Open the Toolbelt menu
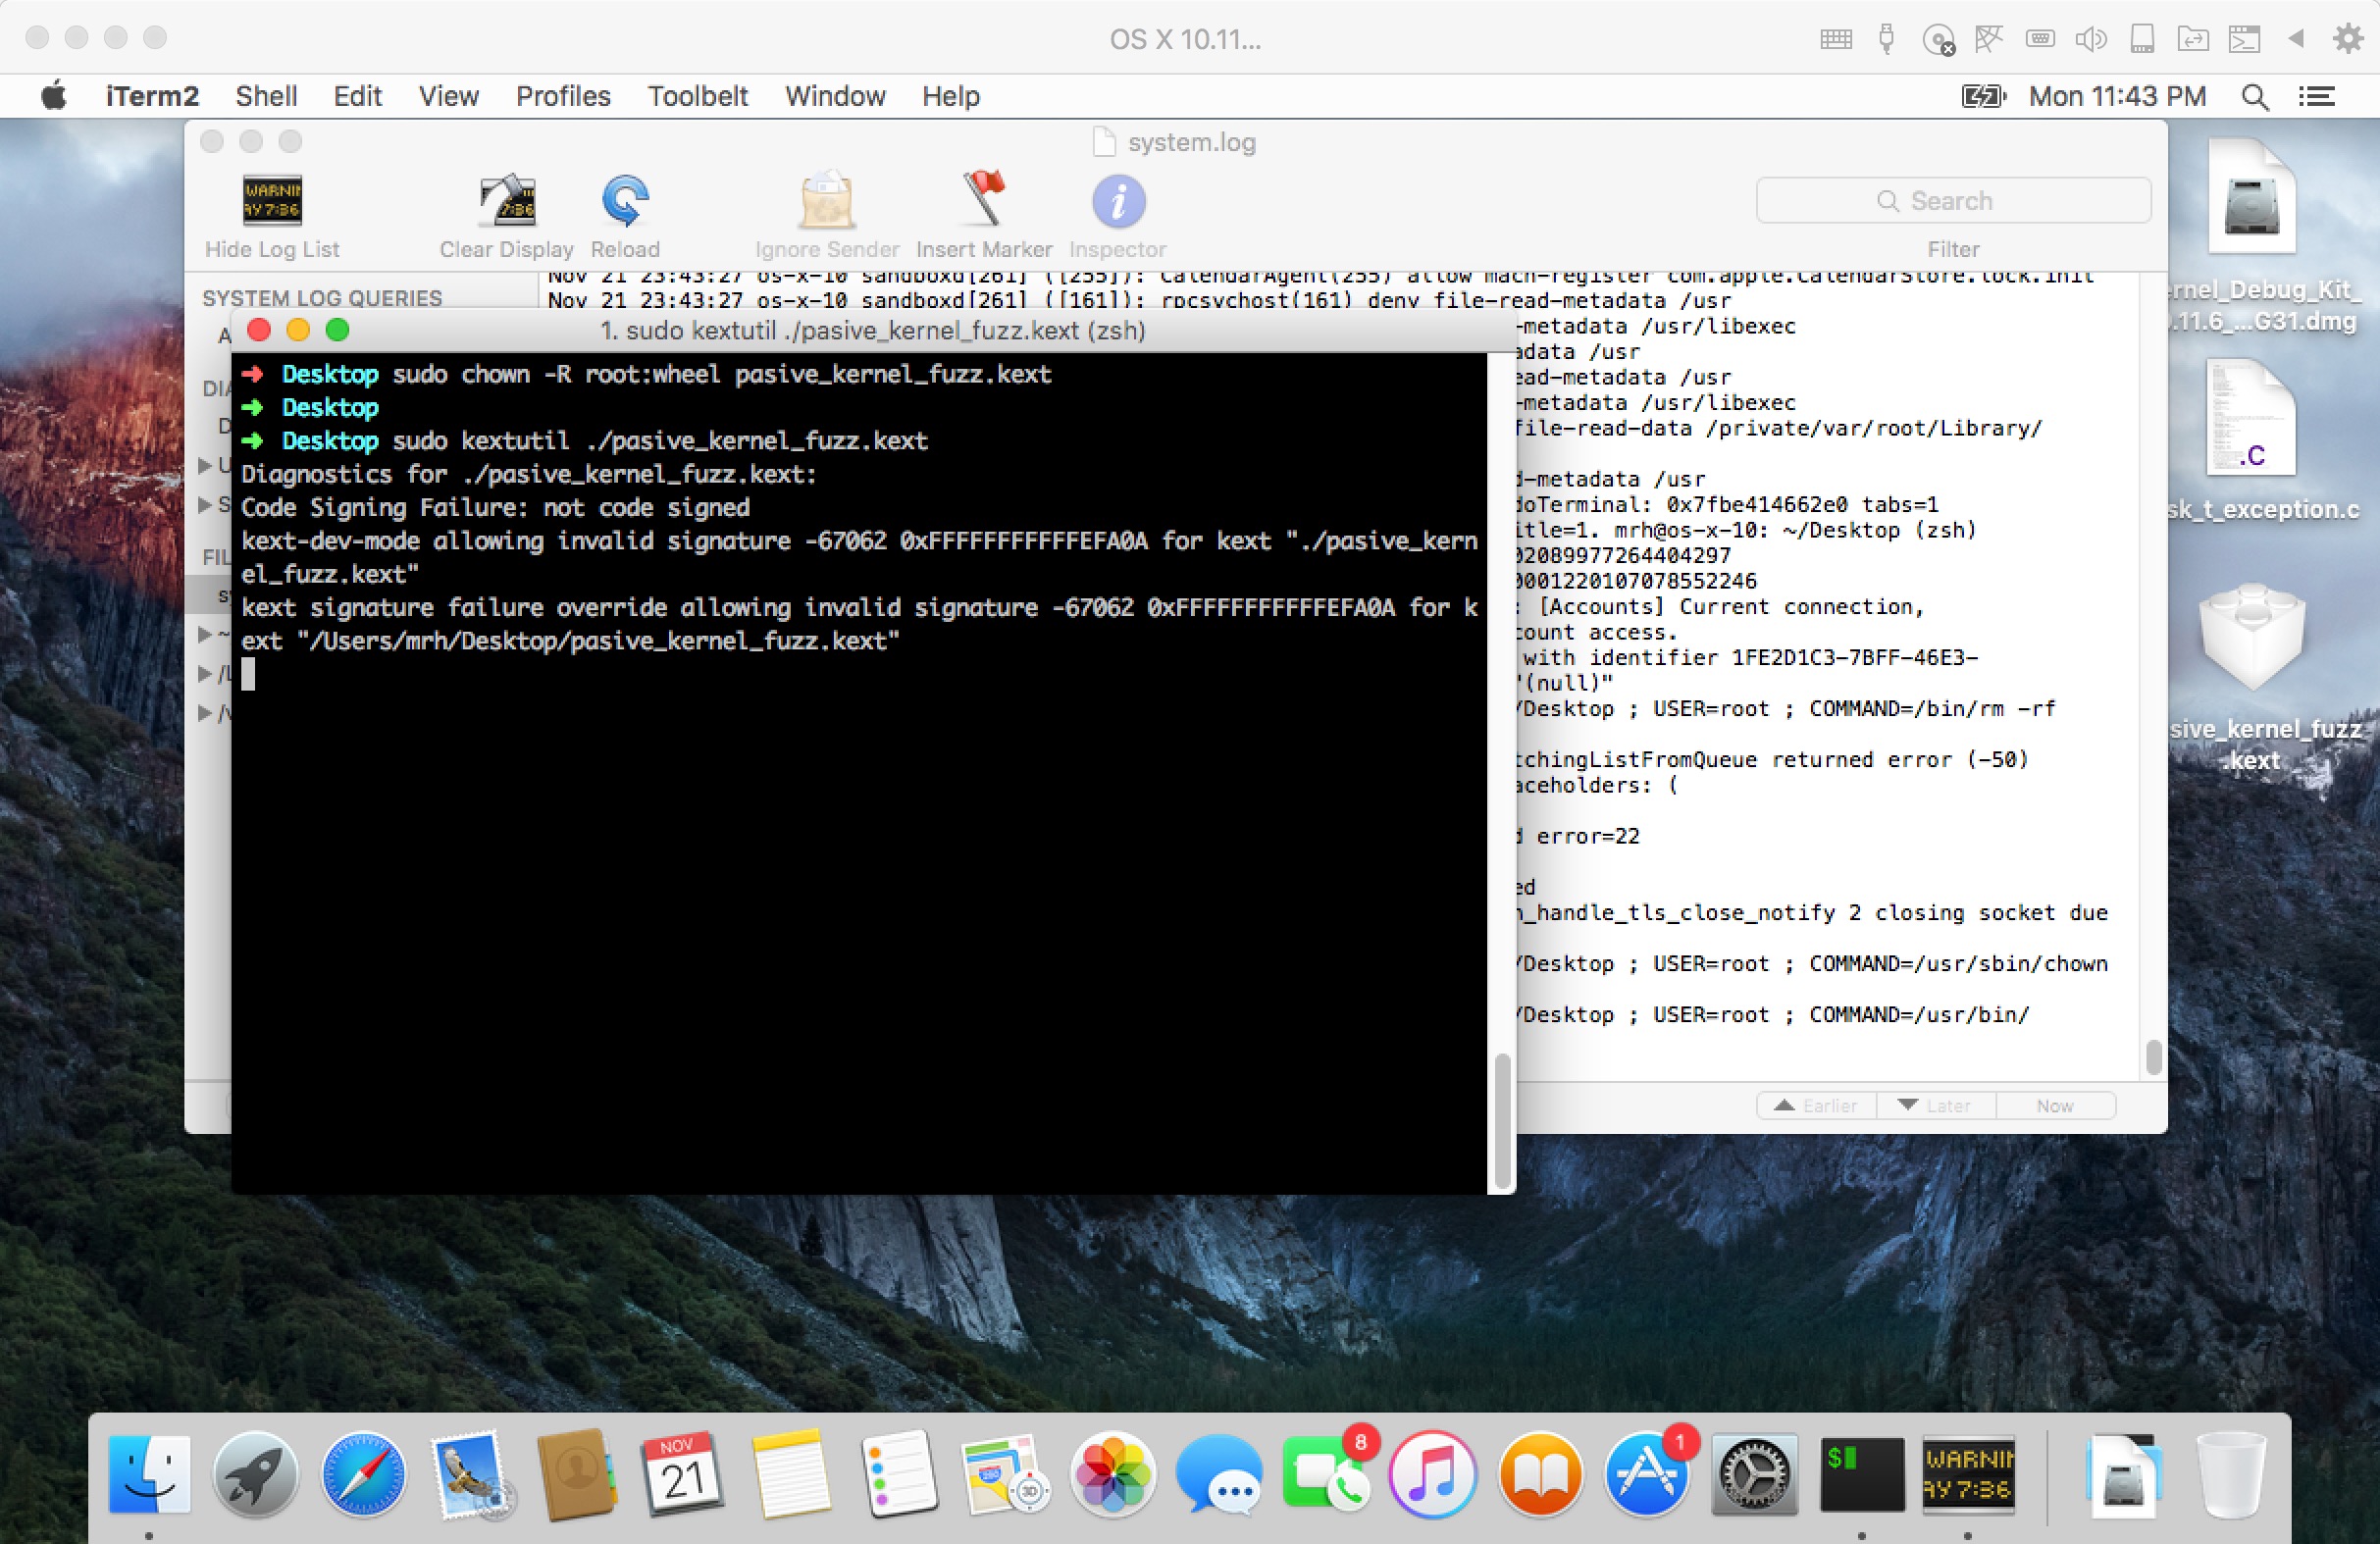 point(697,96)
